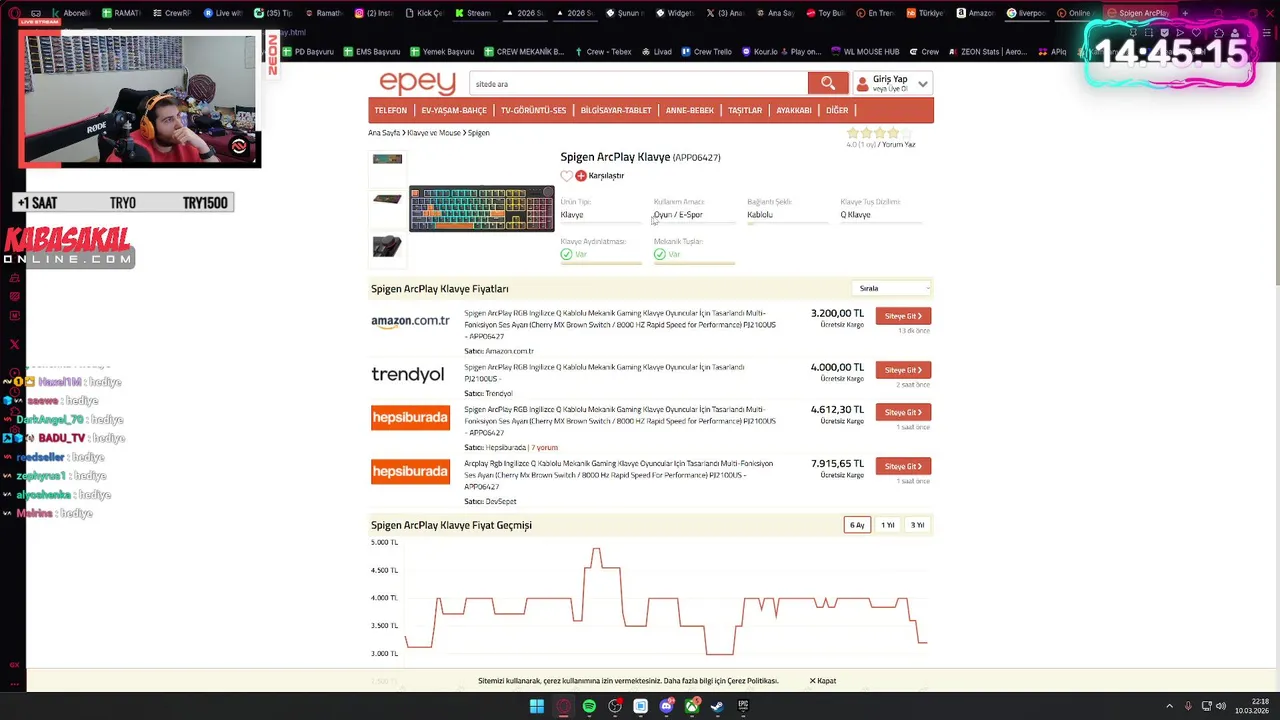This screenshot has width=1280, height=720.
Task: Open Spotify from the taskbar
Action: tap(589, 706)
